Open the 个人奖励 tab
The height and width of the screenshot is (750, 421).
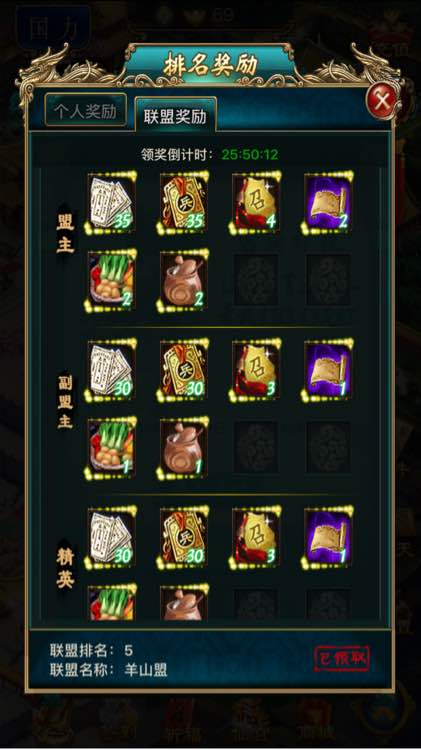point(86,110)
